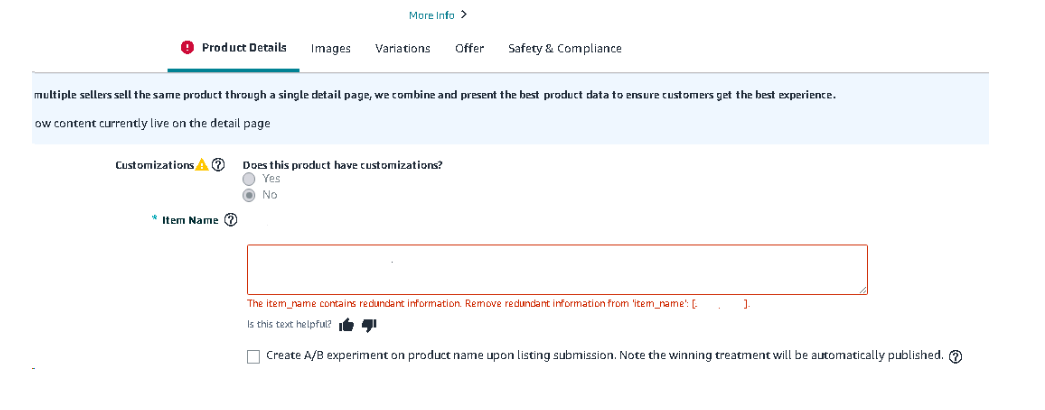
Task: Open the Images tab
Action: pos(331,48)
